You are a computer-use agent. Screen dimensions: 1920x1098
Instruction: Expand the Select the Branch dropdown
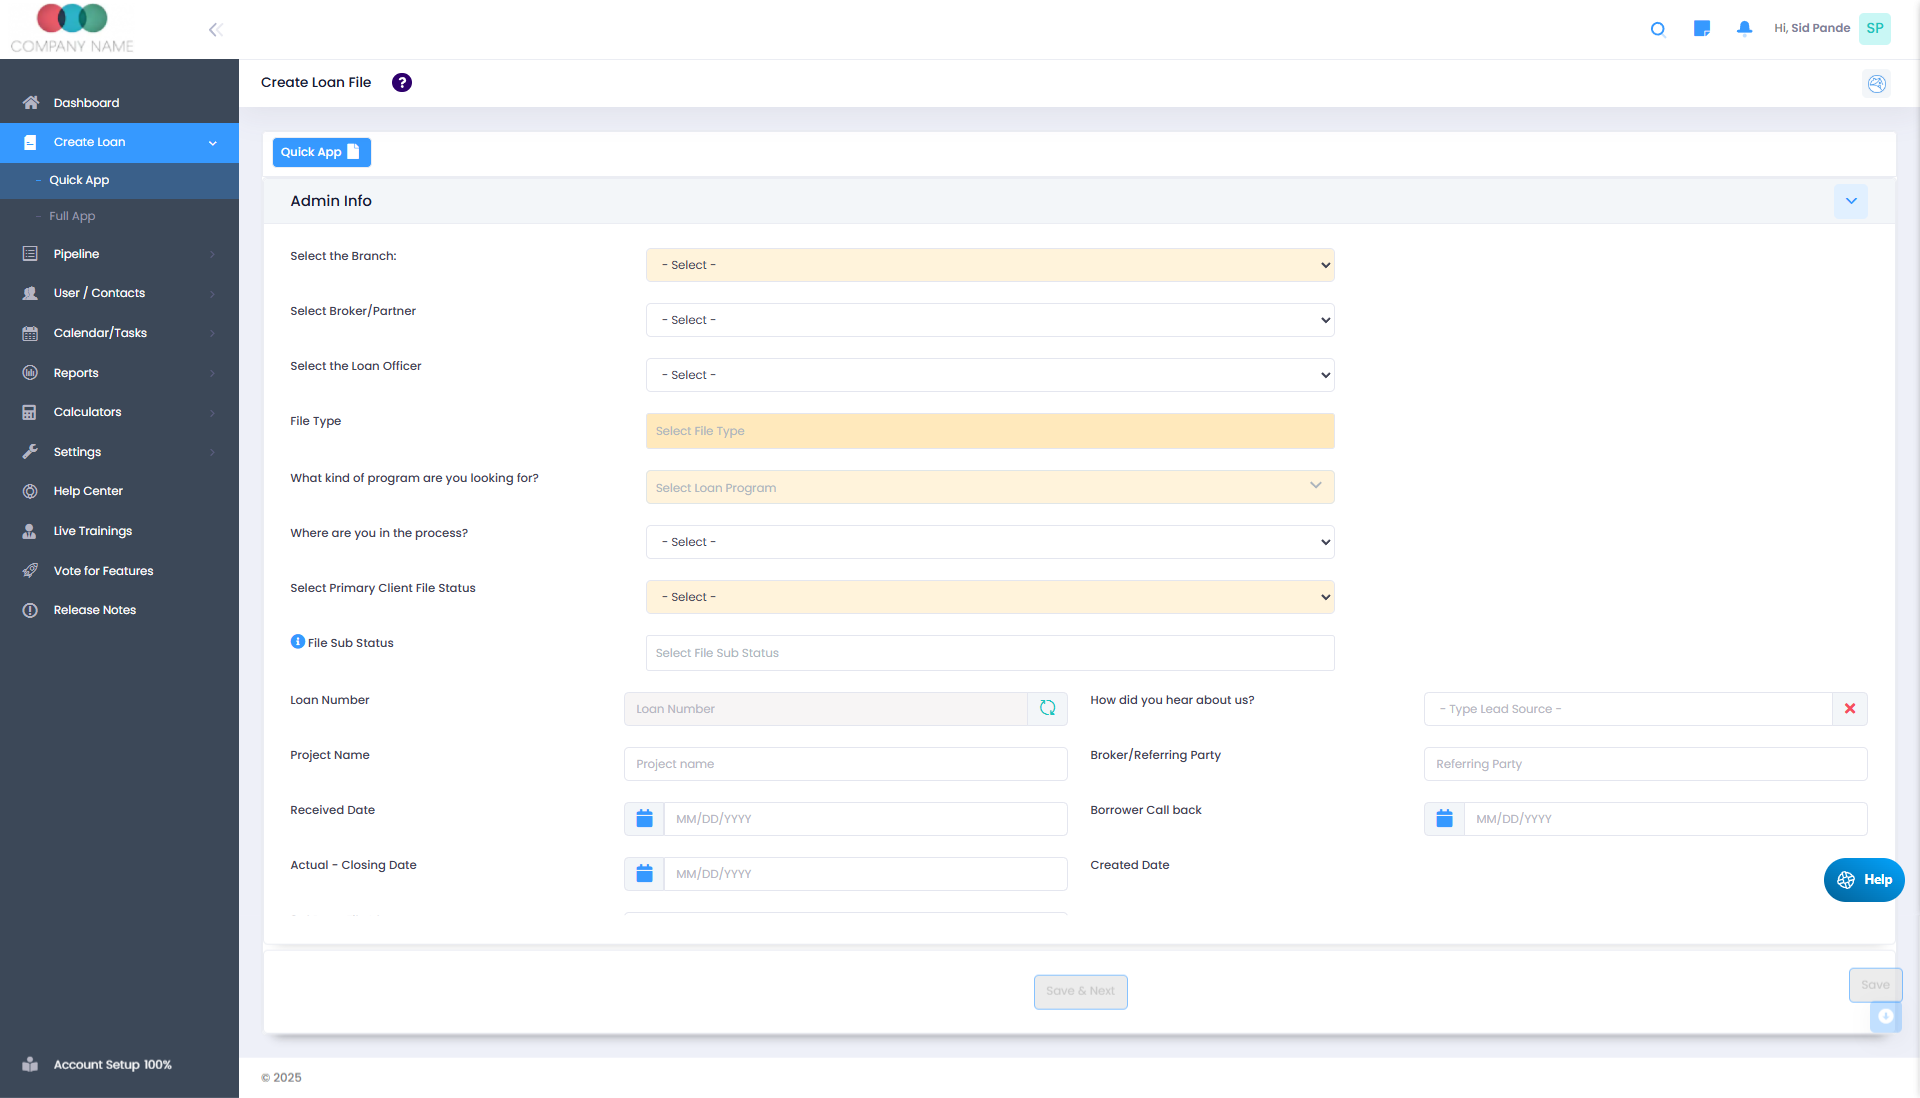click(x=989, y=264)
